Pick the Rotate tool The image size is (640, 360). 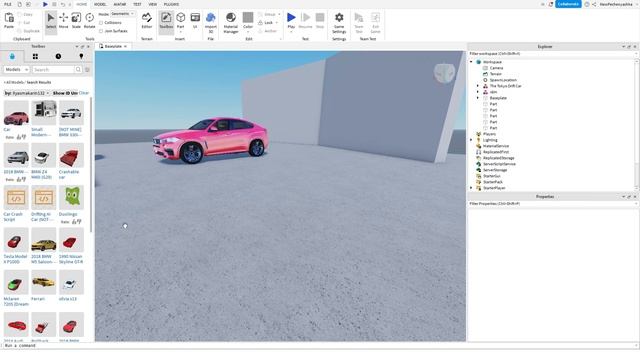[x=89, y=20]
